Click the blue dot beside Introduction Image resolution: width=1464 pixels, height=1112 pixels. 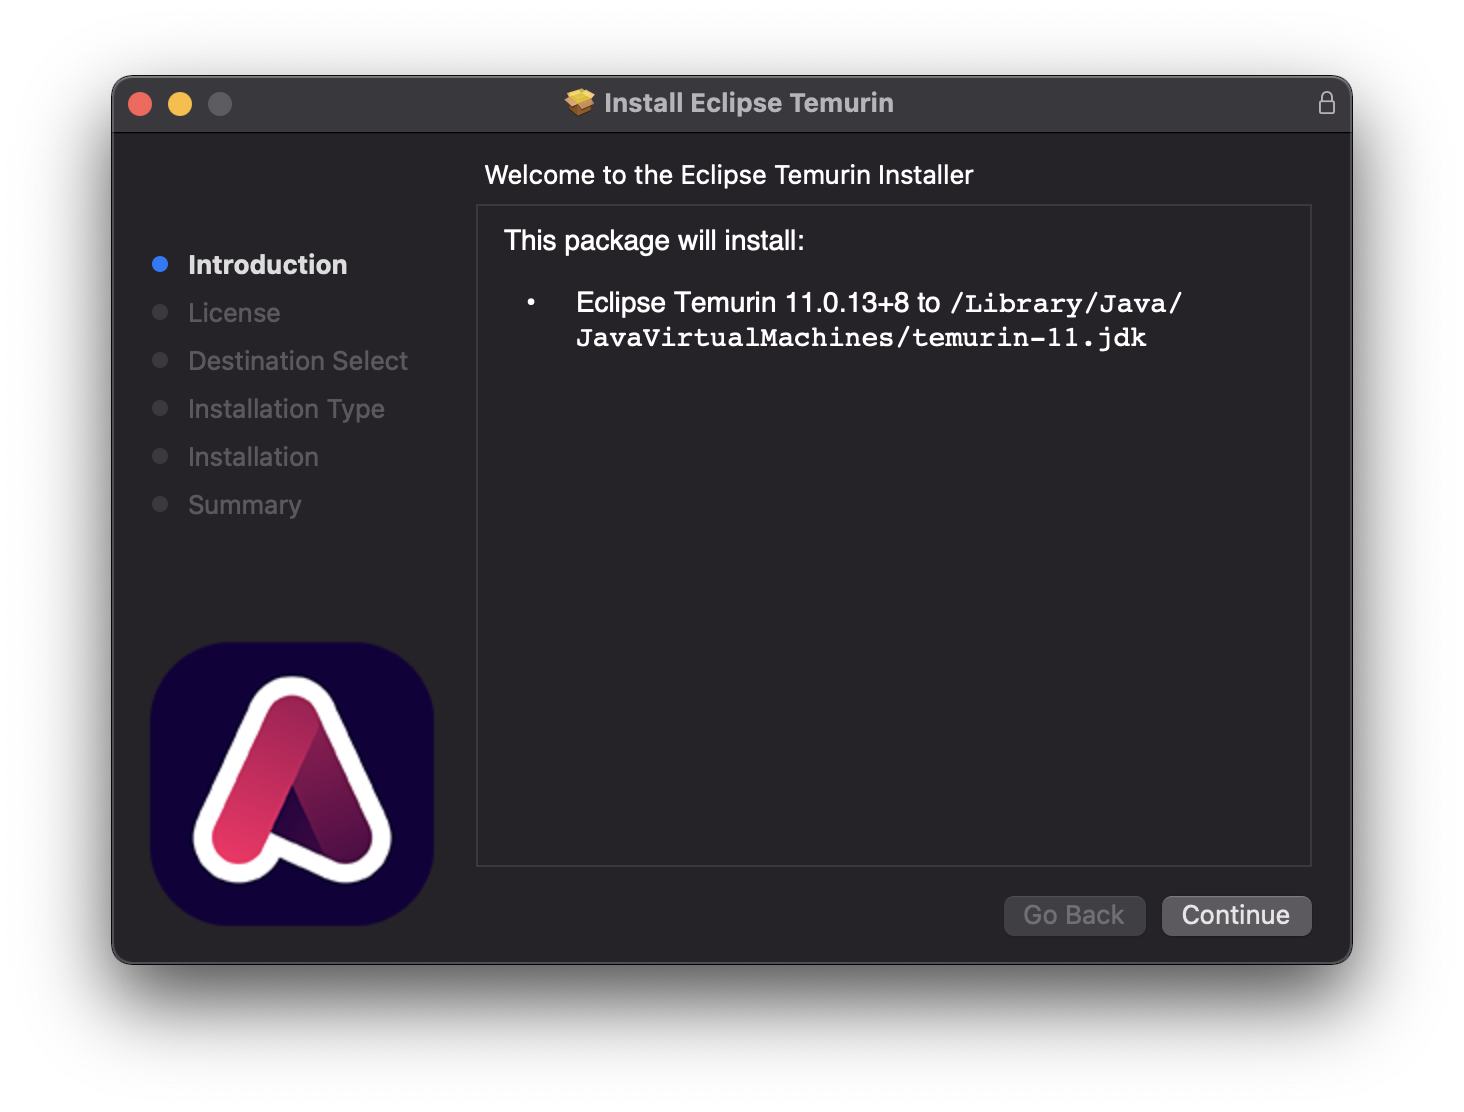pos(160,264)
